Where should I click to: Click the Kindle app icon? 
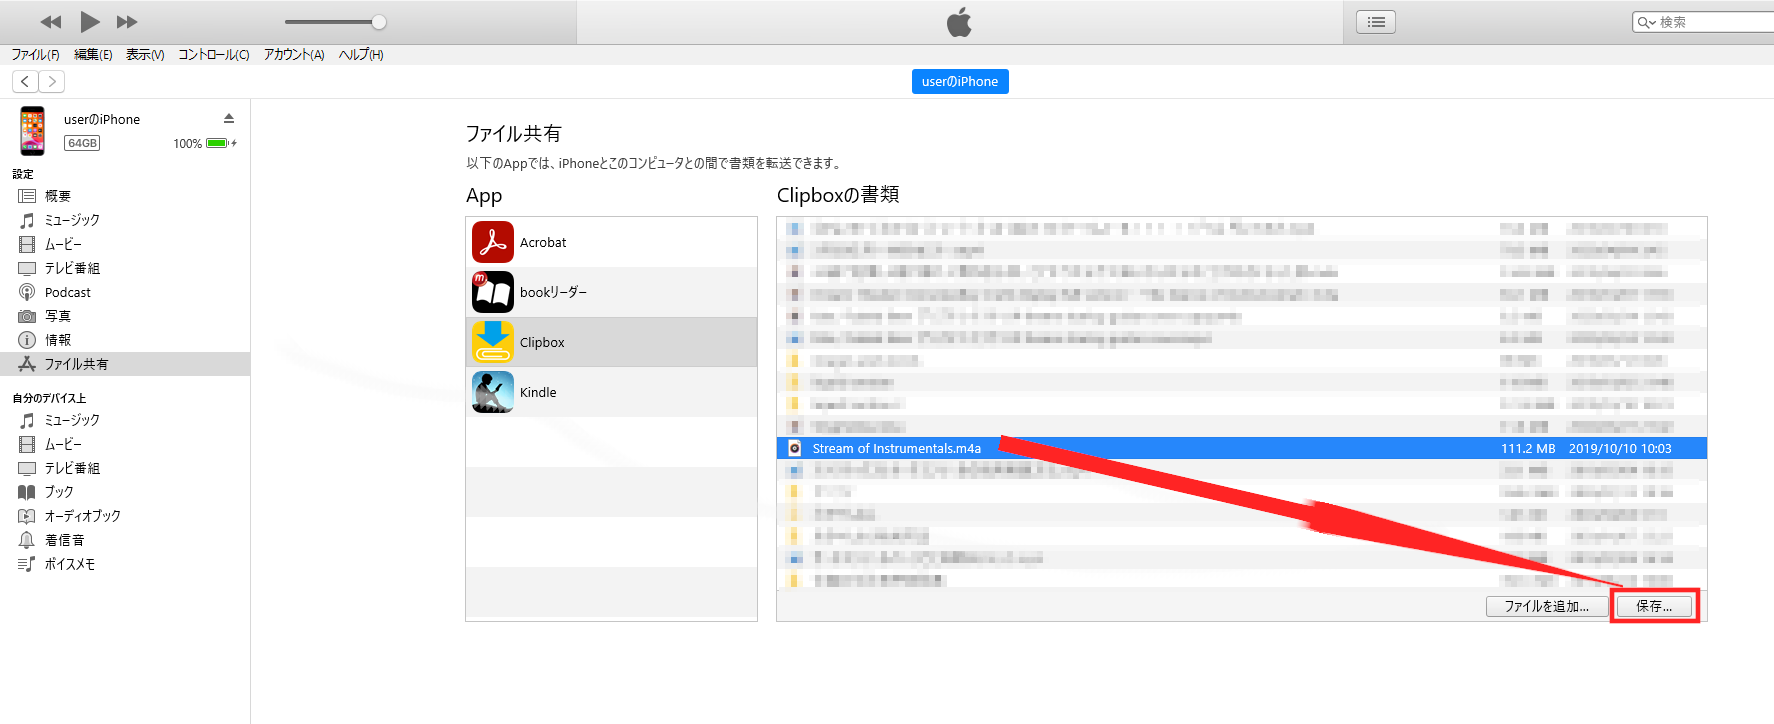[493, 392]
